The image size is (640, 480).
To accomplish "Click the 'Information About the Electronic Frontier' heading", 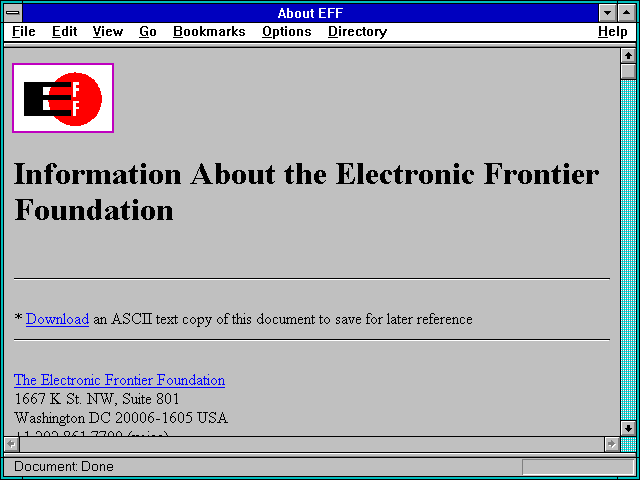I will pos(306,175).
